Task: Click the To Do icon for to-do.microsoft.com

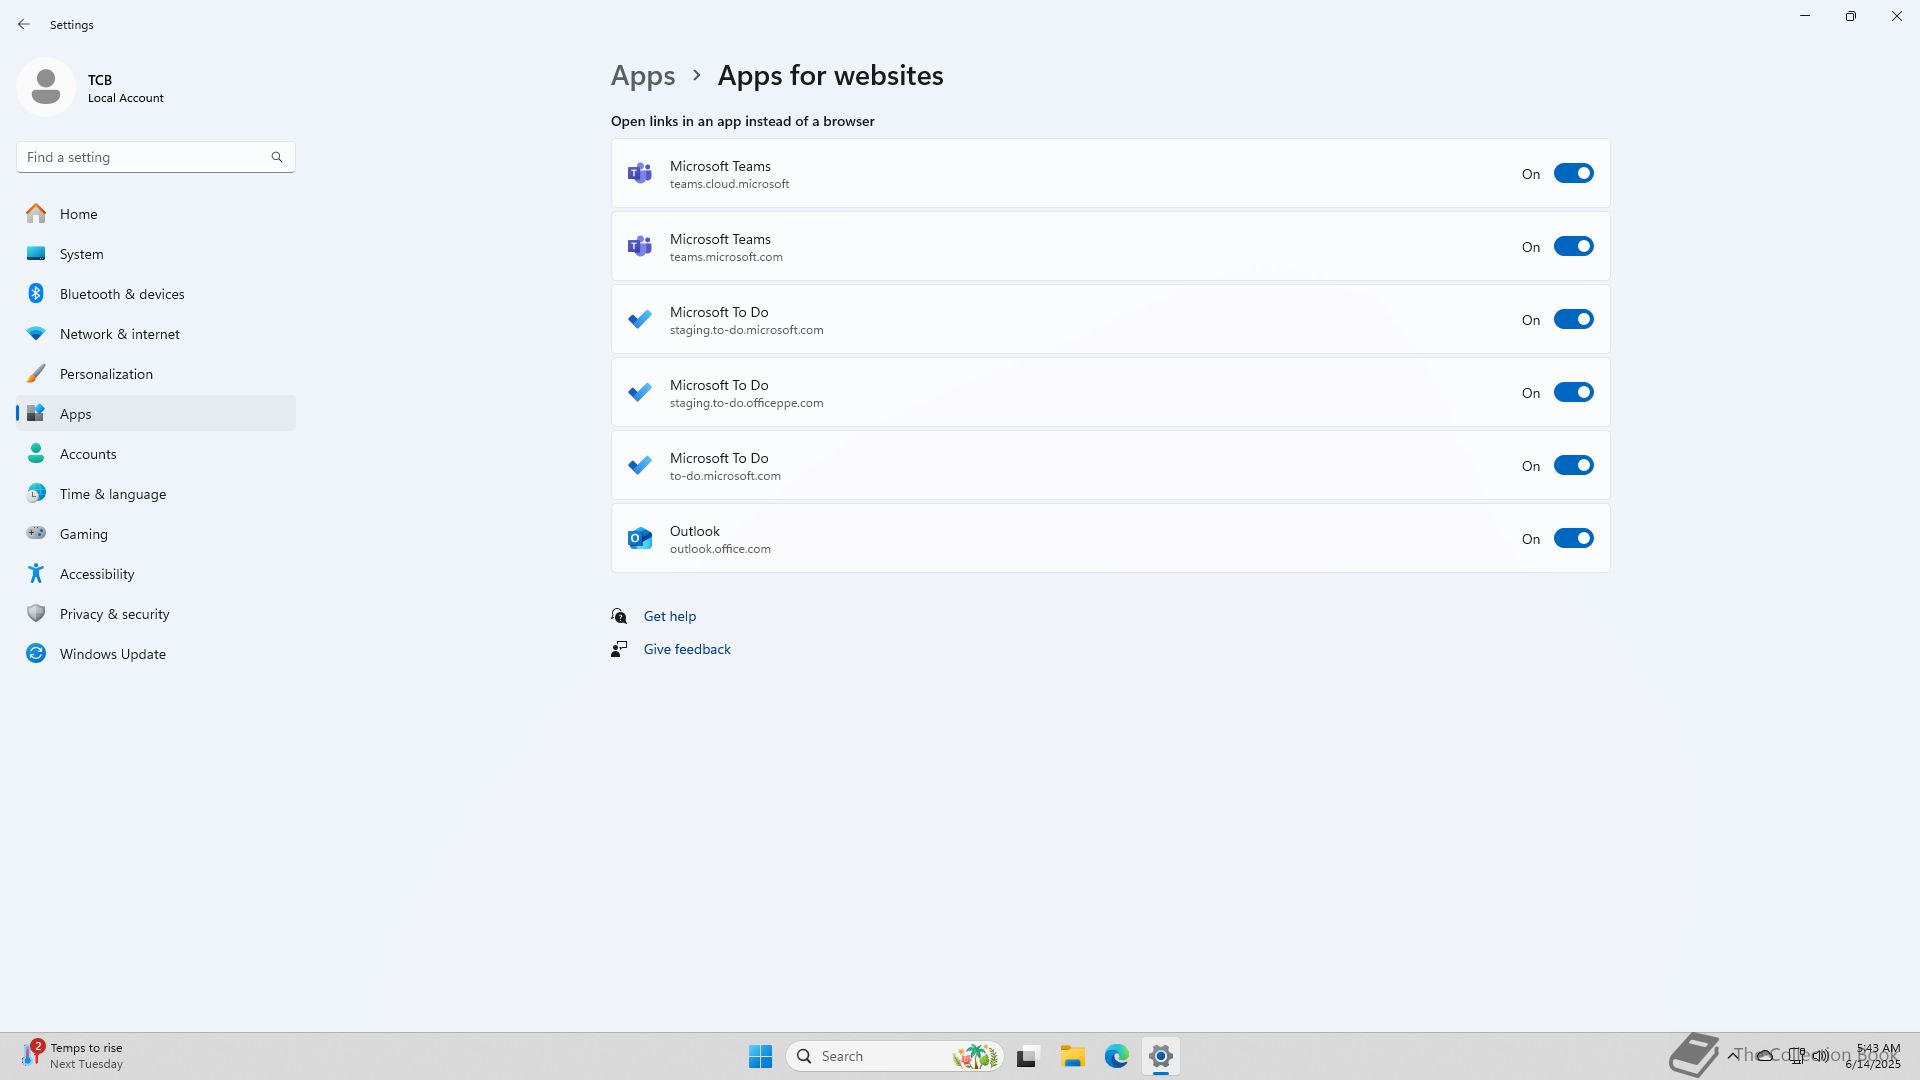Action: [x=640, y=466]
